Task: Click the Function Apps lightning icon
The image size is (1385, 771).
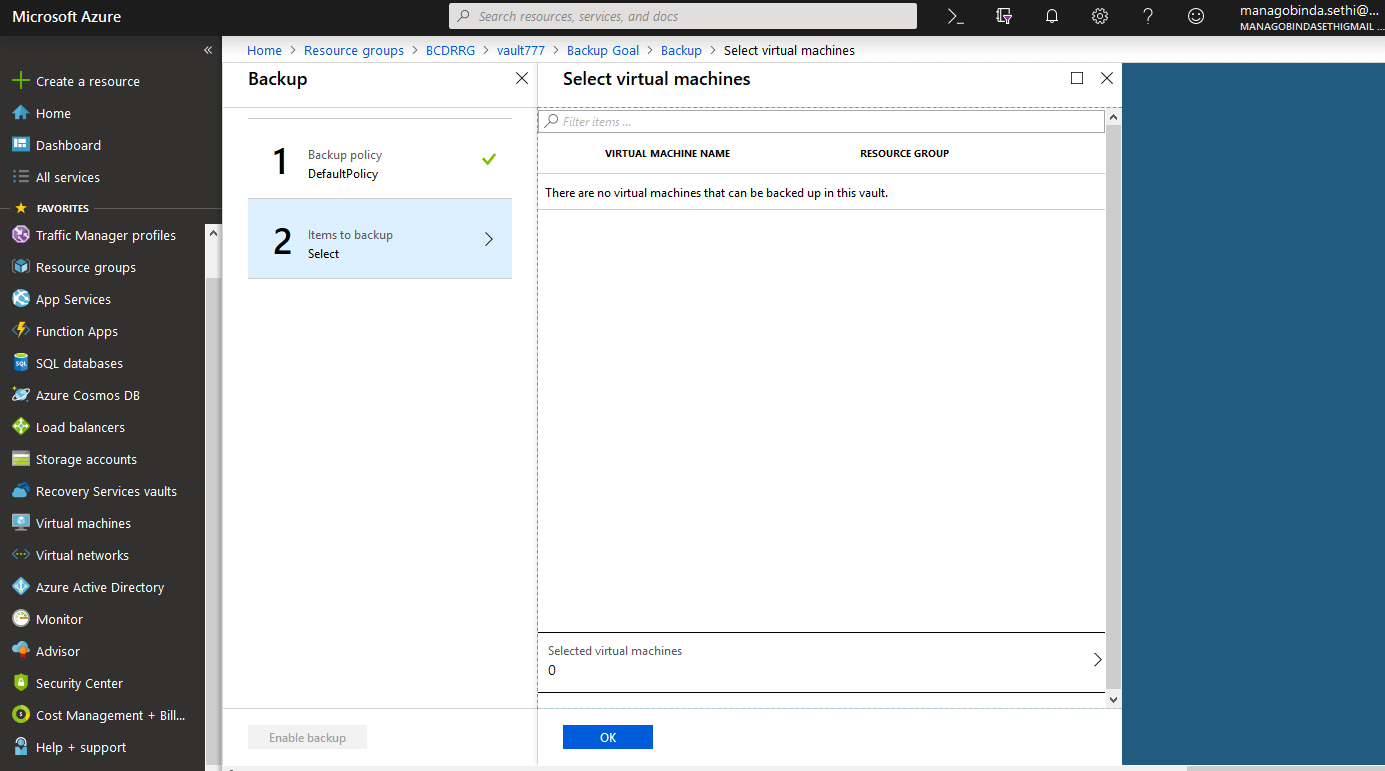Action: pos(20,331)
